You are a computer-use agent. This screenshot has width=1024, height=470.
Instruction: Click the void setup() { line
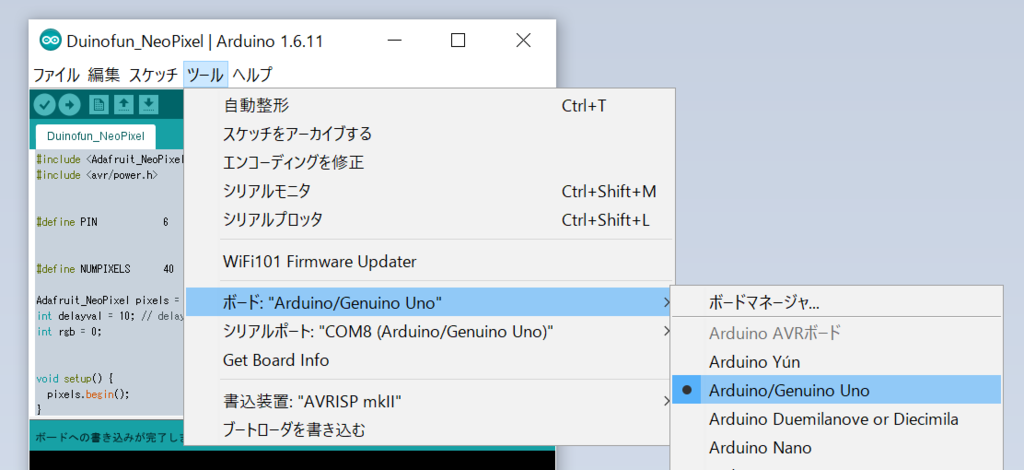[x=75, y=378]
